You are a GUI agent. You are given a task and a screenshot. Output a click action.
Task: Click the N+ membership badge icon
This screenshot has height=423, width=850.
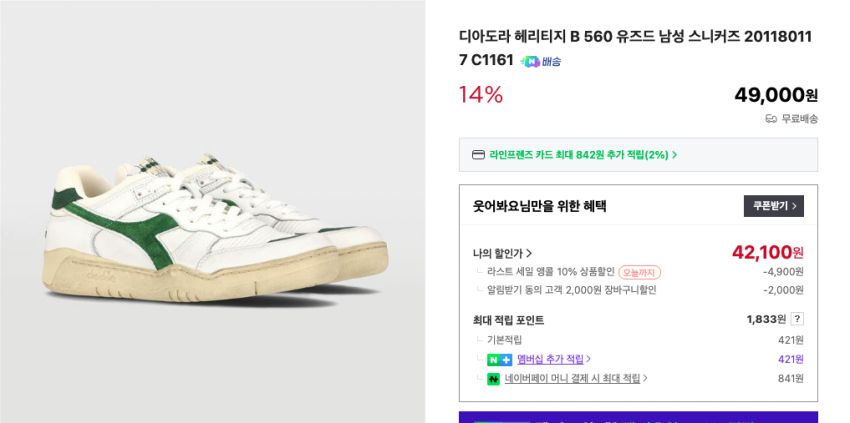point(499,359)
